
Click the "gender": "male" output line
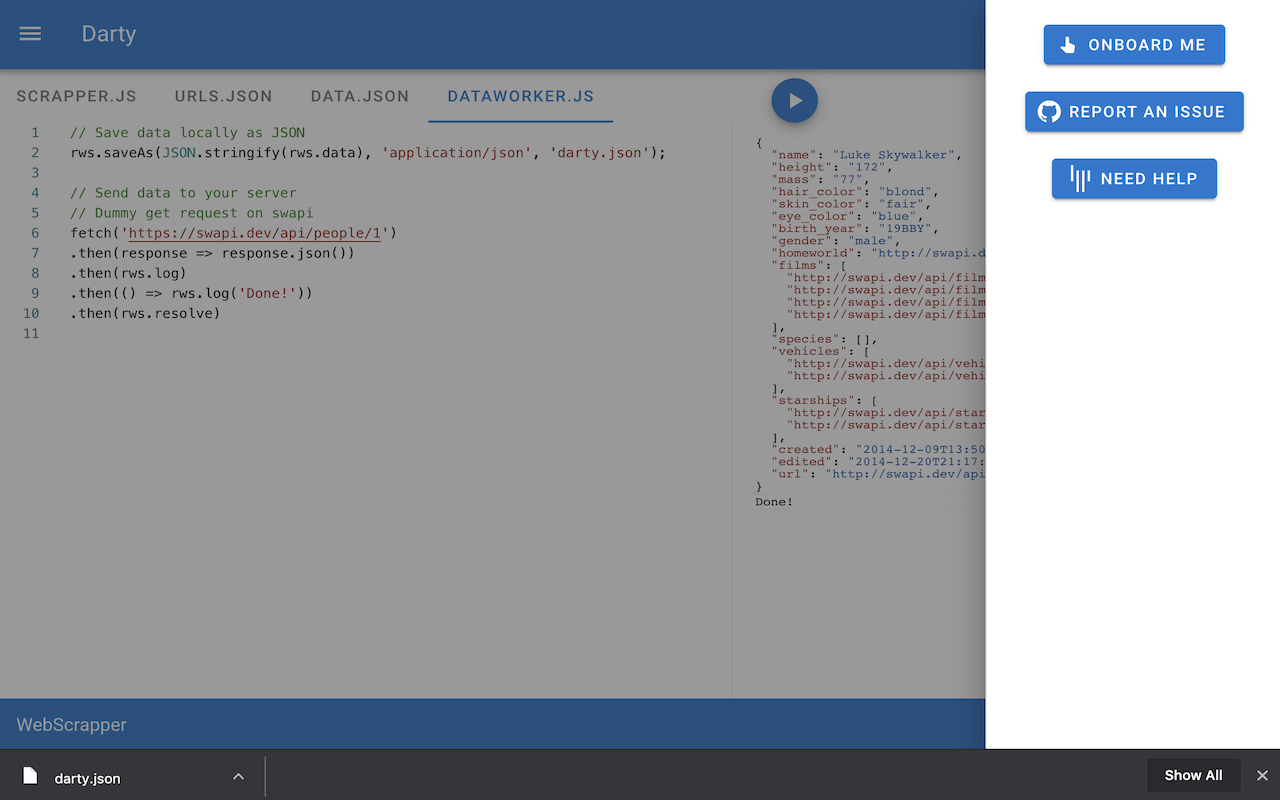point(836,241)
